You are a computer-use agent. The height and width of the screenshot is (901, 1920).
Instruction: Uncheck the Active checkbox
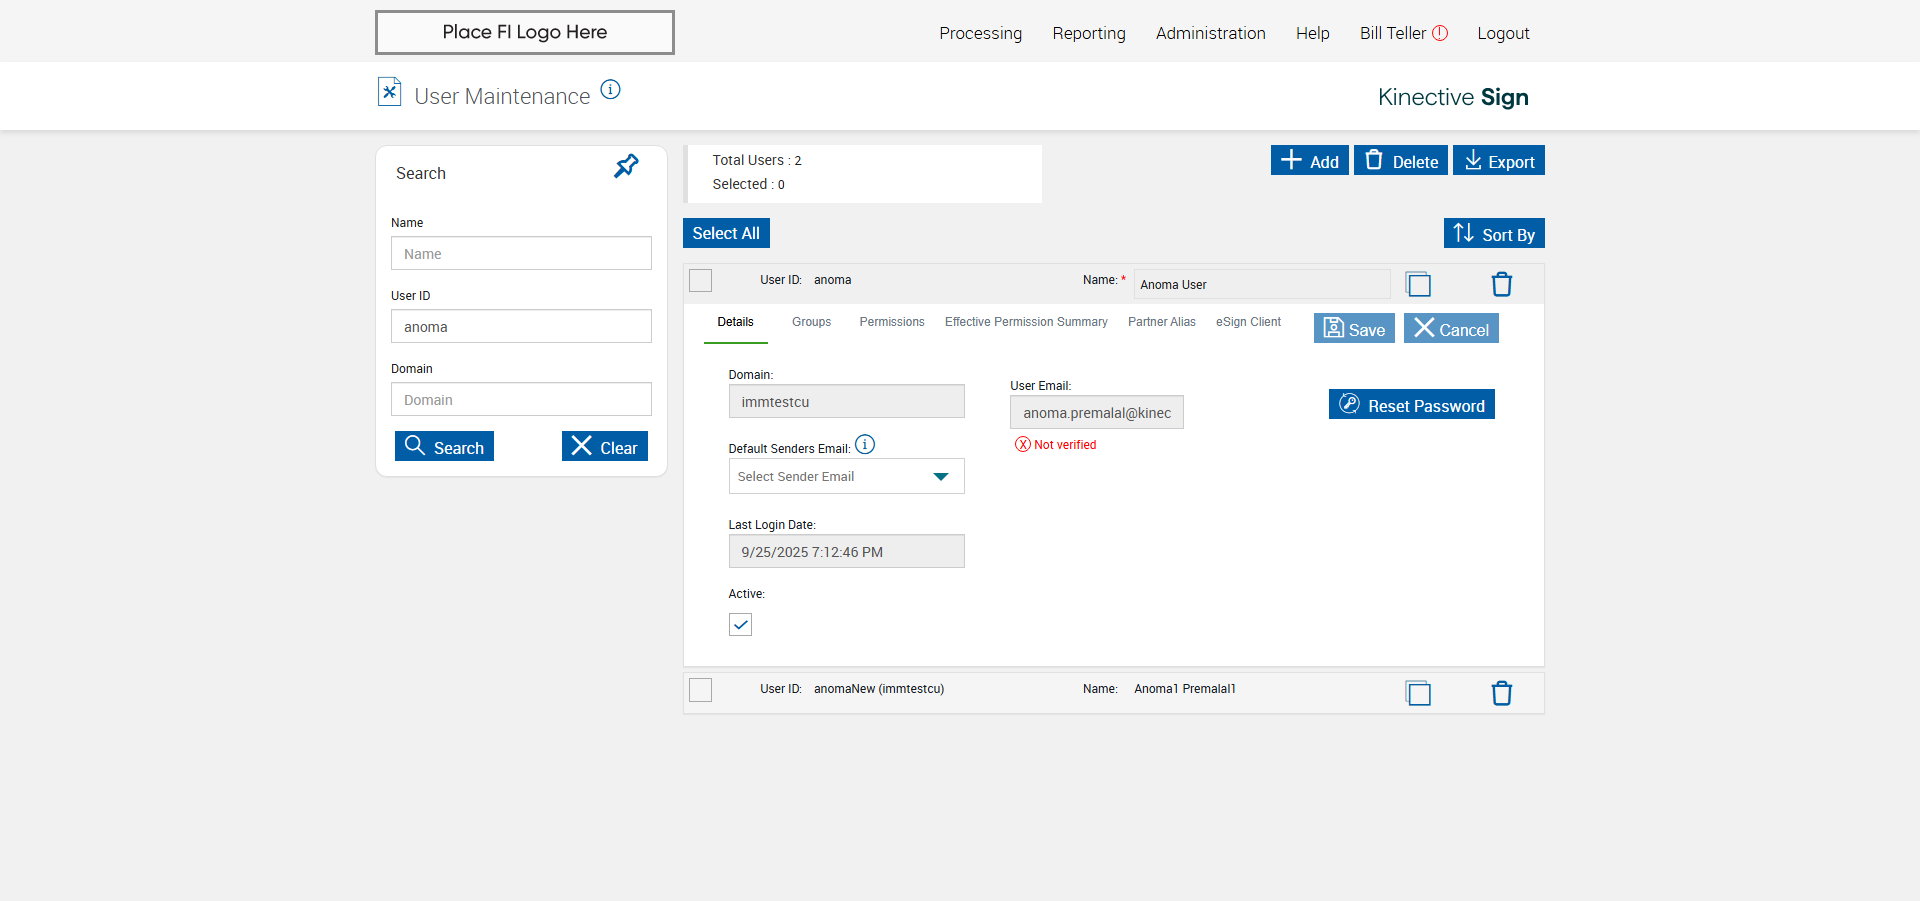740,625
